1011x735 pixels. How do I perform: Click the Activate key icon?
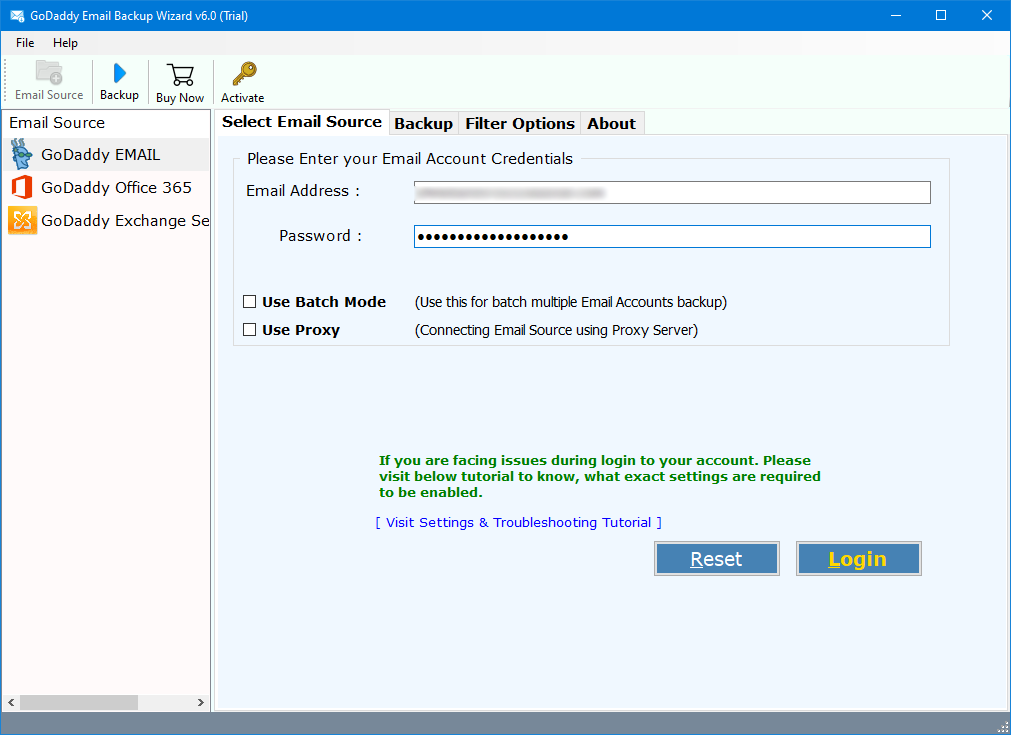[244, 74]
